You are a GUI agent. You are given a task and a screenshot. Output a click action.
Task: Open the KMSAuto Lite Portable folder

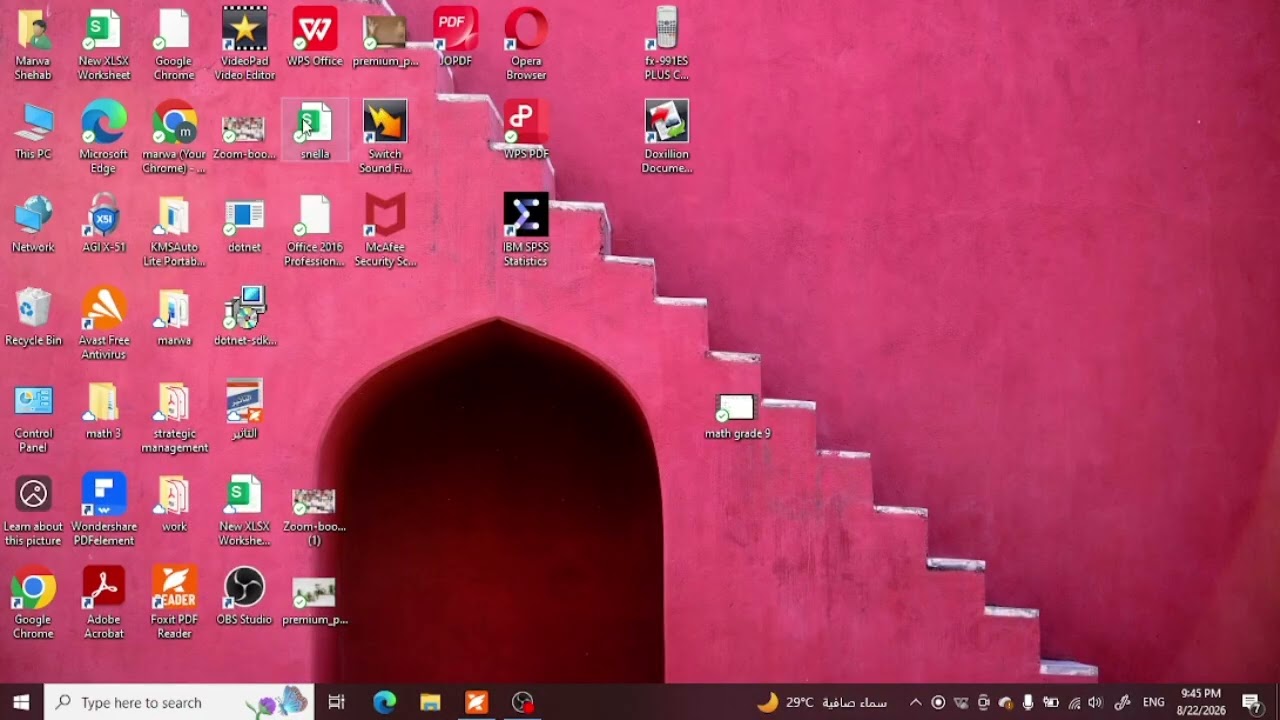174,231
